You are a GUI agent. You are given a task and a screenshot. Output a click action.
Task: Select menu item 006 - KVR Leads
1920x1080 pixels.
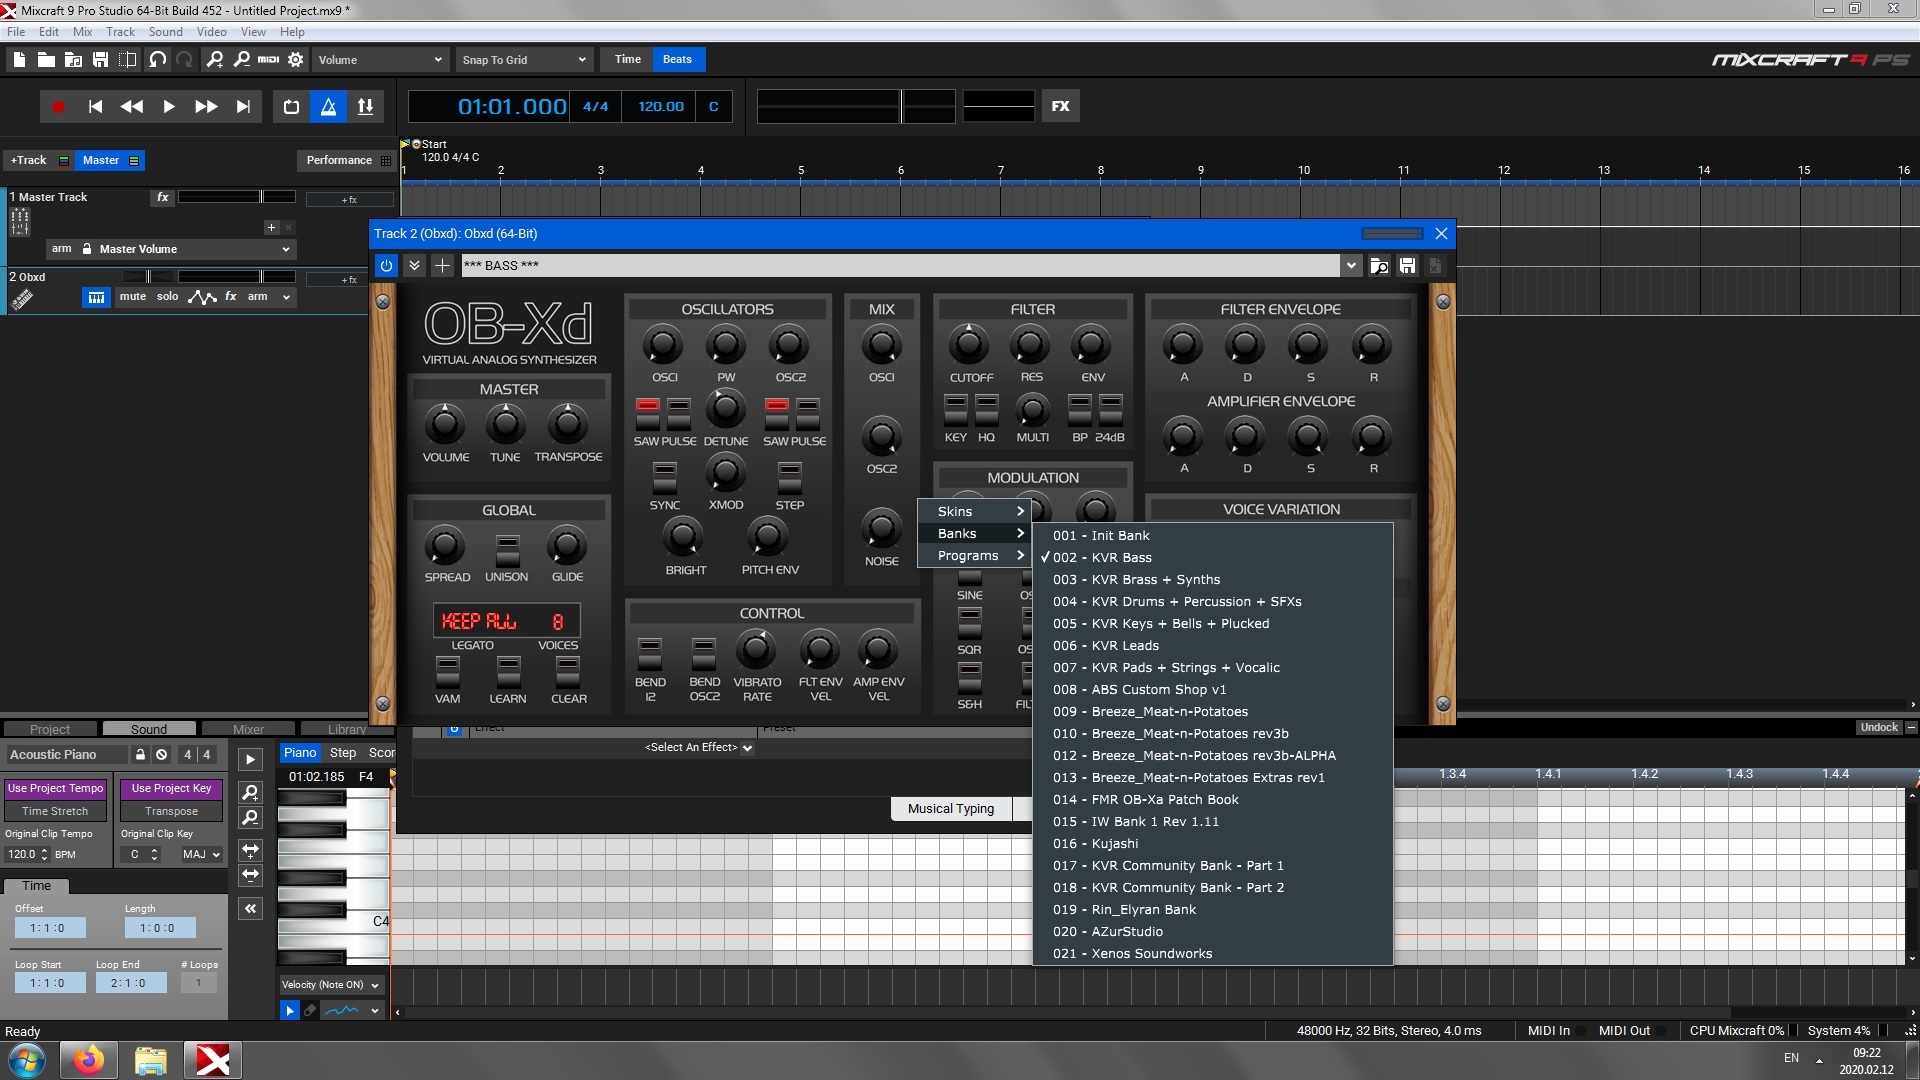tap(1105, 645)
